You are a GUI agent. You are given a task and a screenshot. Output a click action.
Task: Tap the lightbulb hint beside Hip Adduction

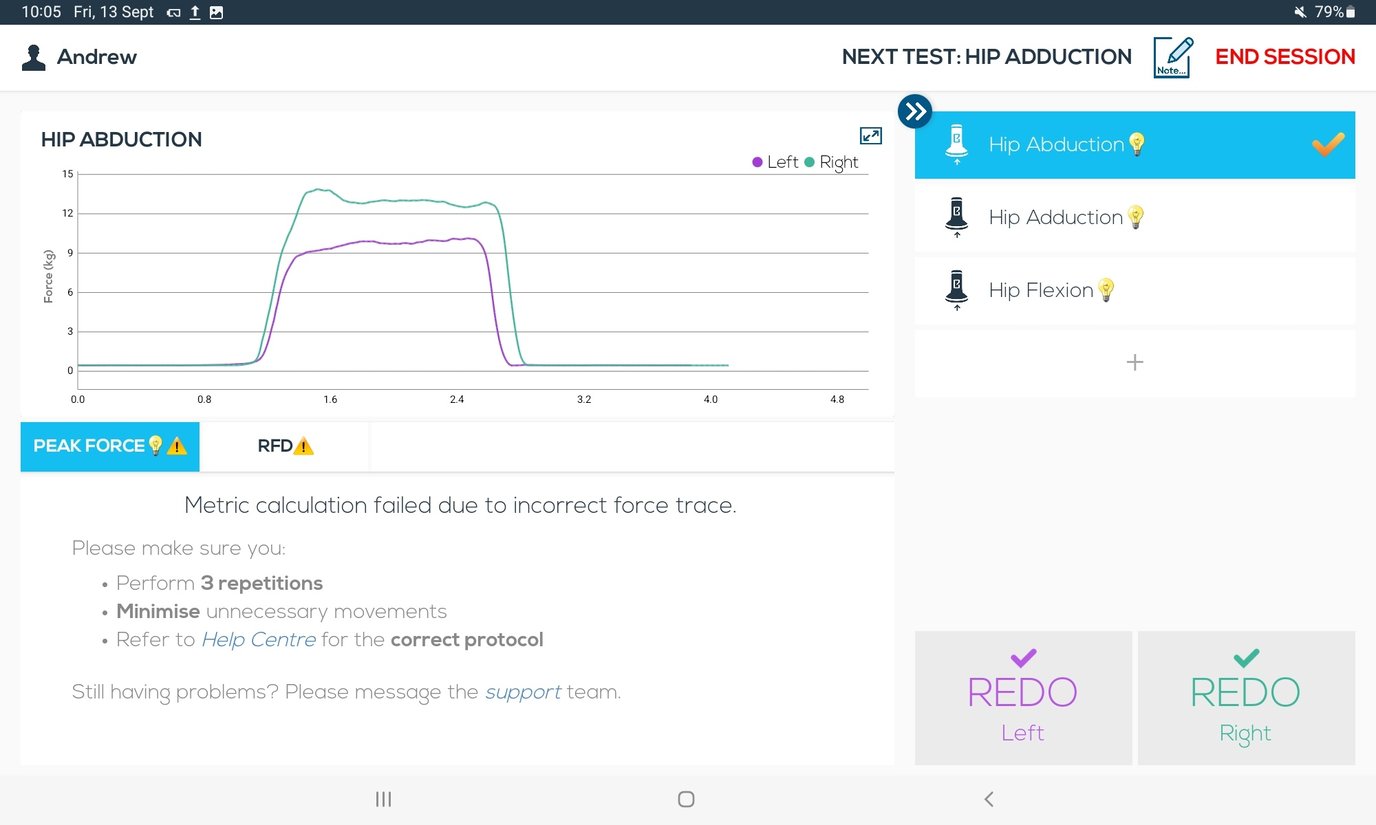point(1135,217)
